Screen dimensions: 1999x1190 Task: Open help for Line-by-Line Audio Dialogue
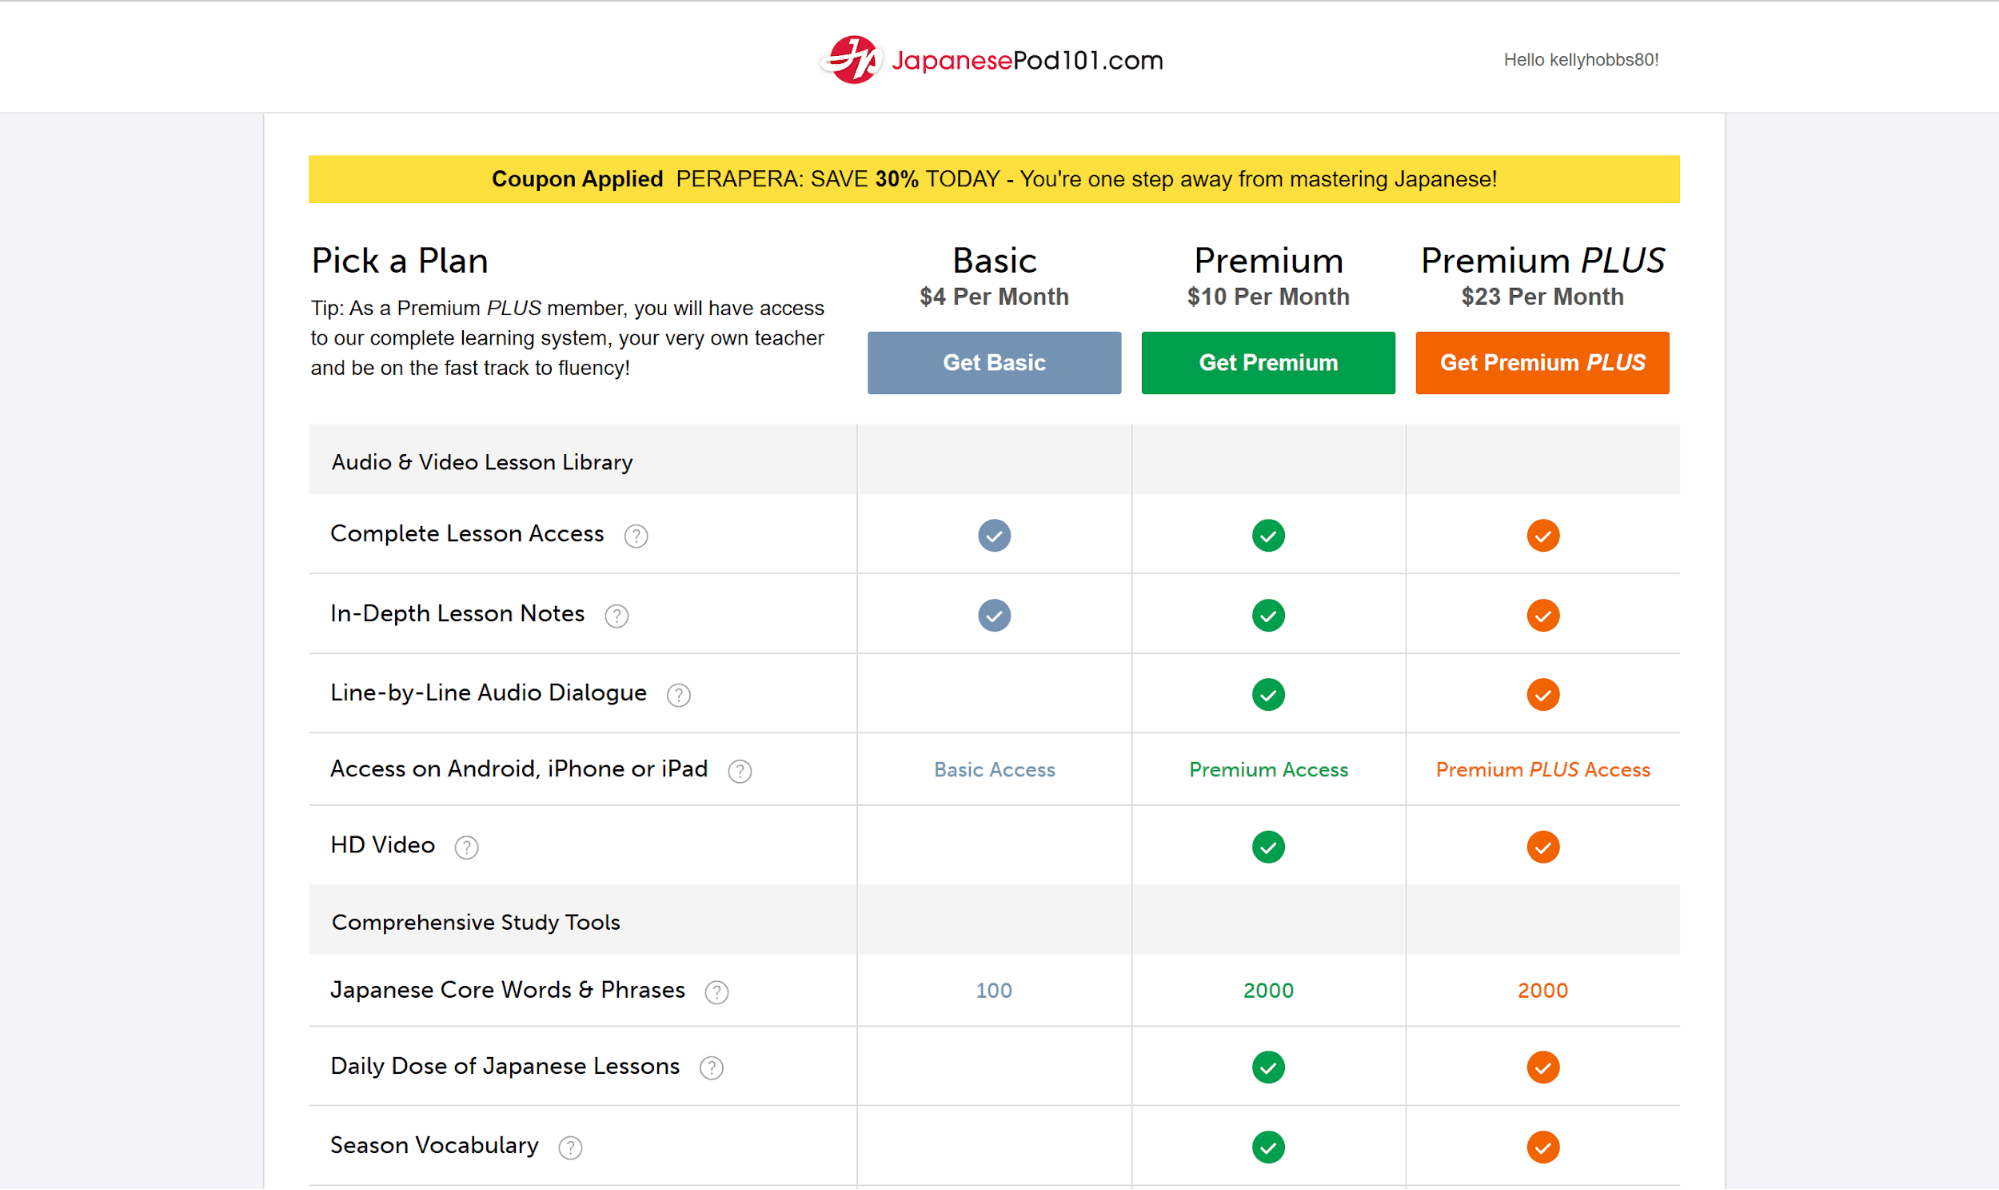(679, 695)
